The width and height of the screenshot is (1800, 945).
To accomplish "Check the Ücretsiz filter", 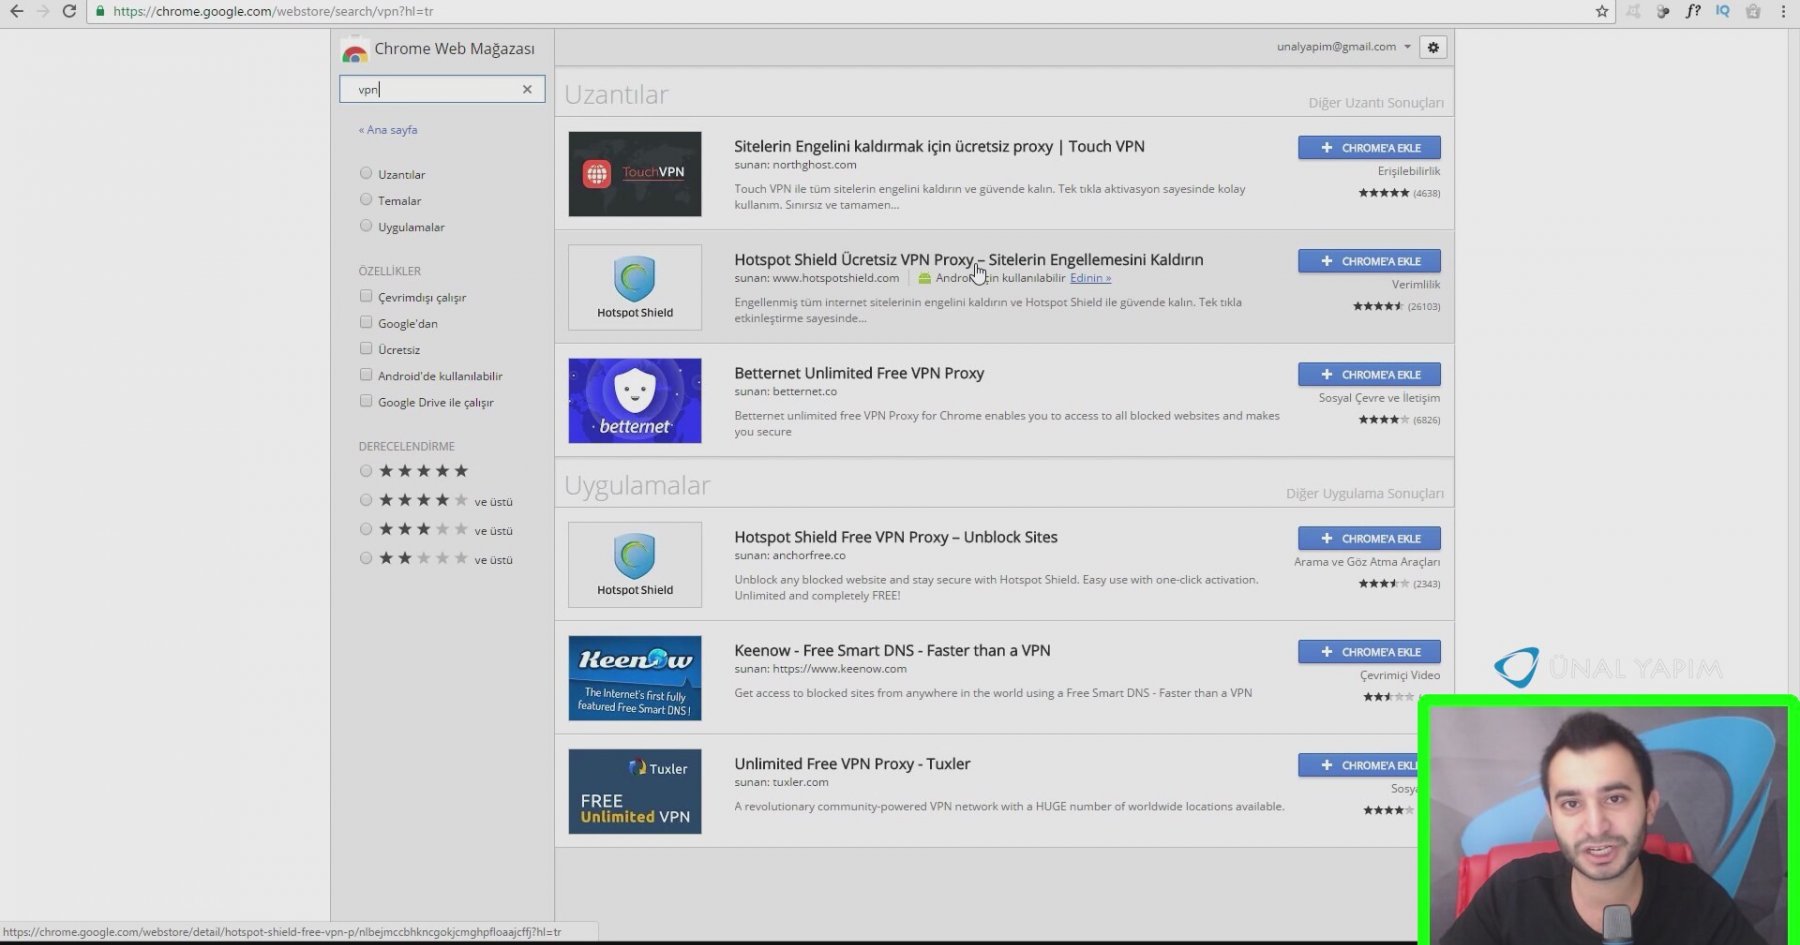I will 366,348.
